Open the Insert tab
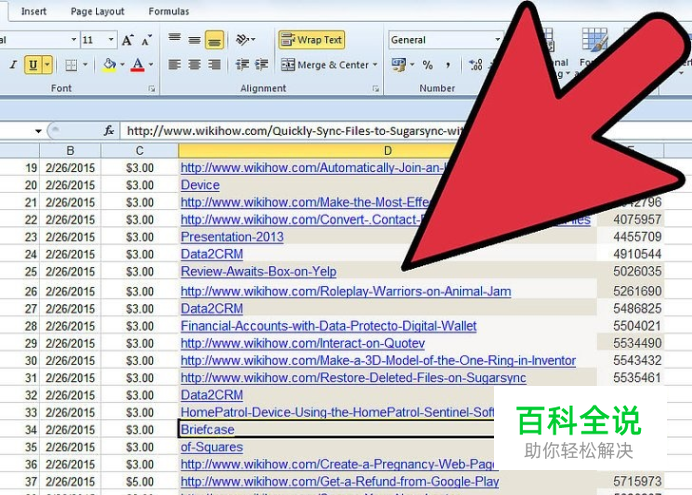692x495 pixels. click(x=34, y=11)
